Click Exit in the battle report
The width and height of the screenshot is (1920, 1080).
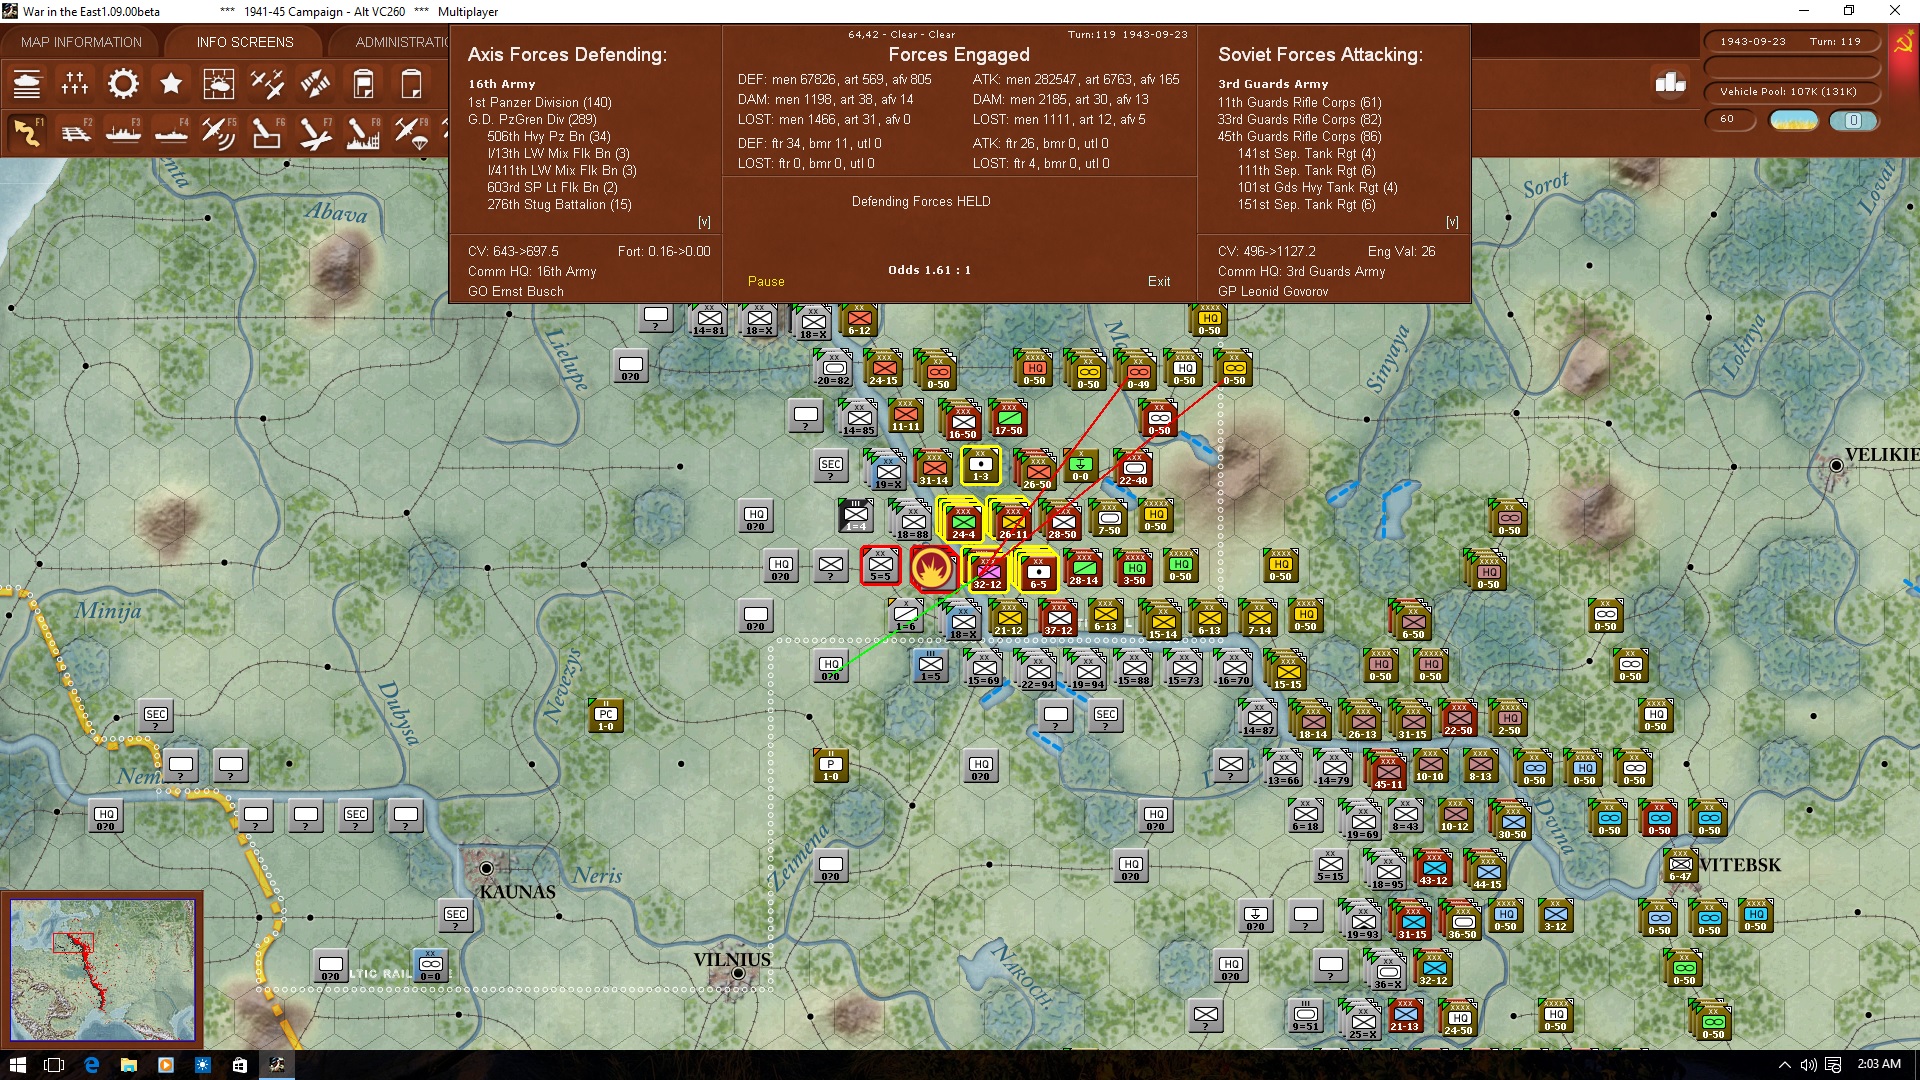click(1159, 281)
